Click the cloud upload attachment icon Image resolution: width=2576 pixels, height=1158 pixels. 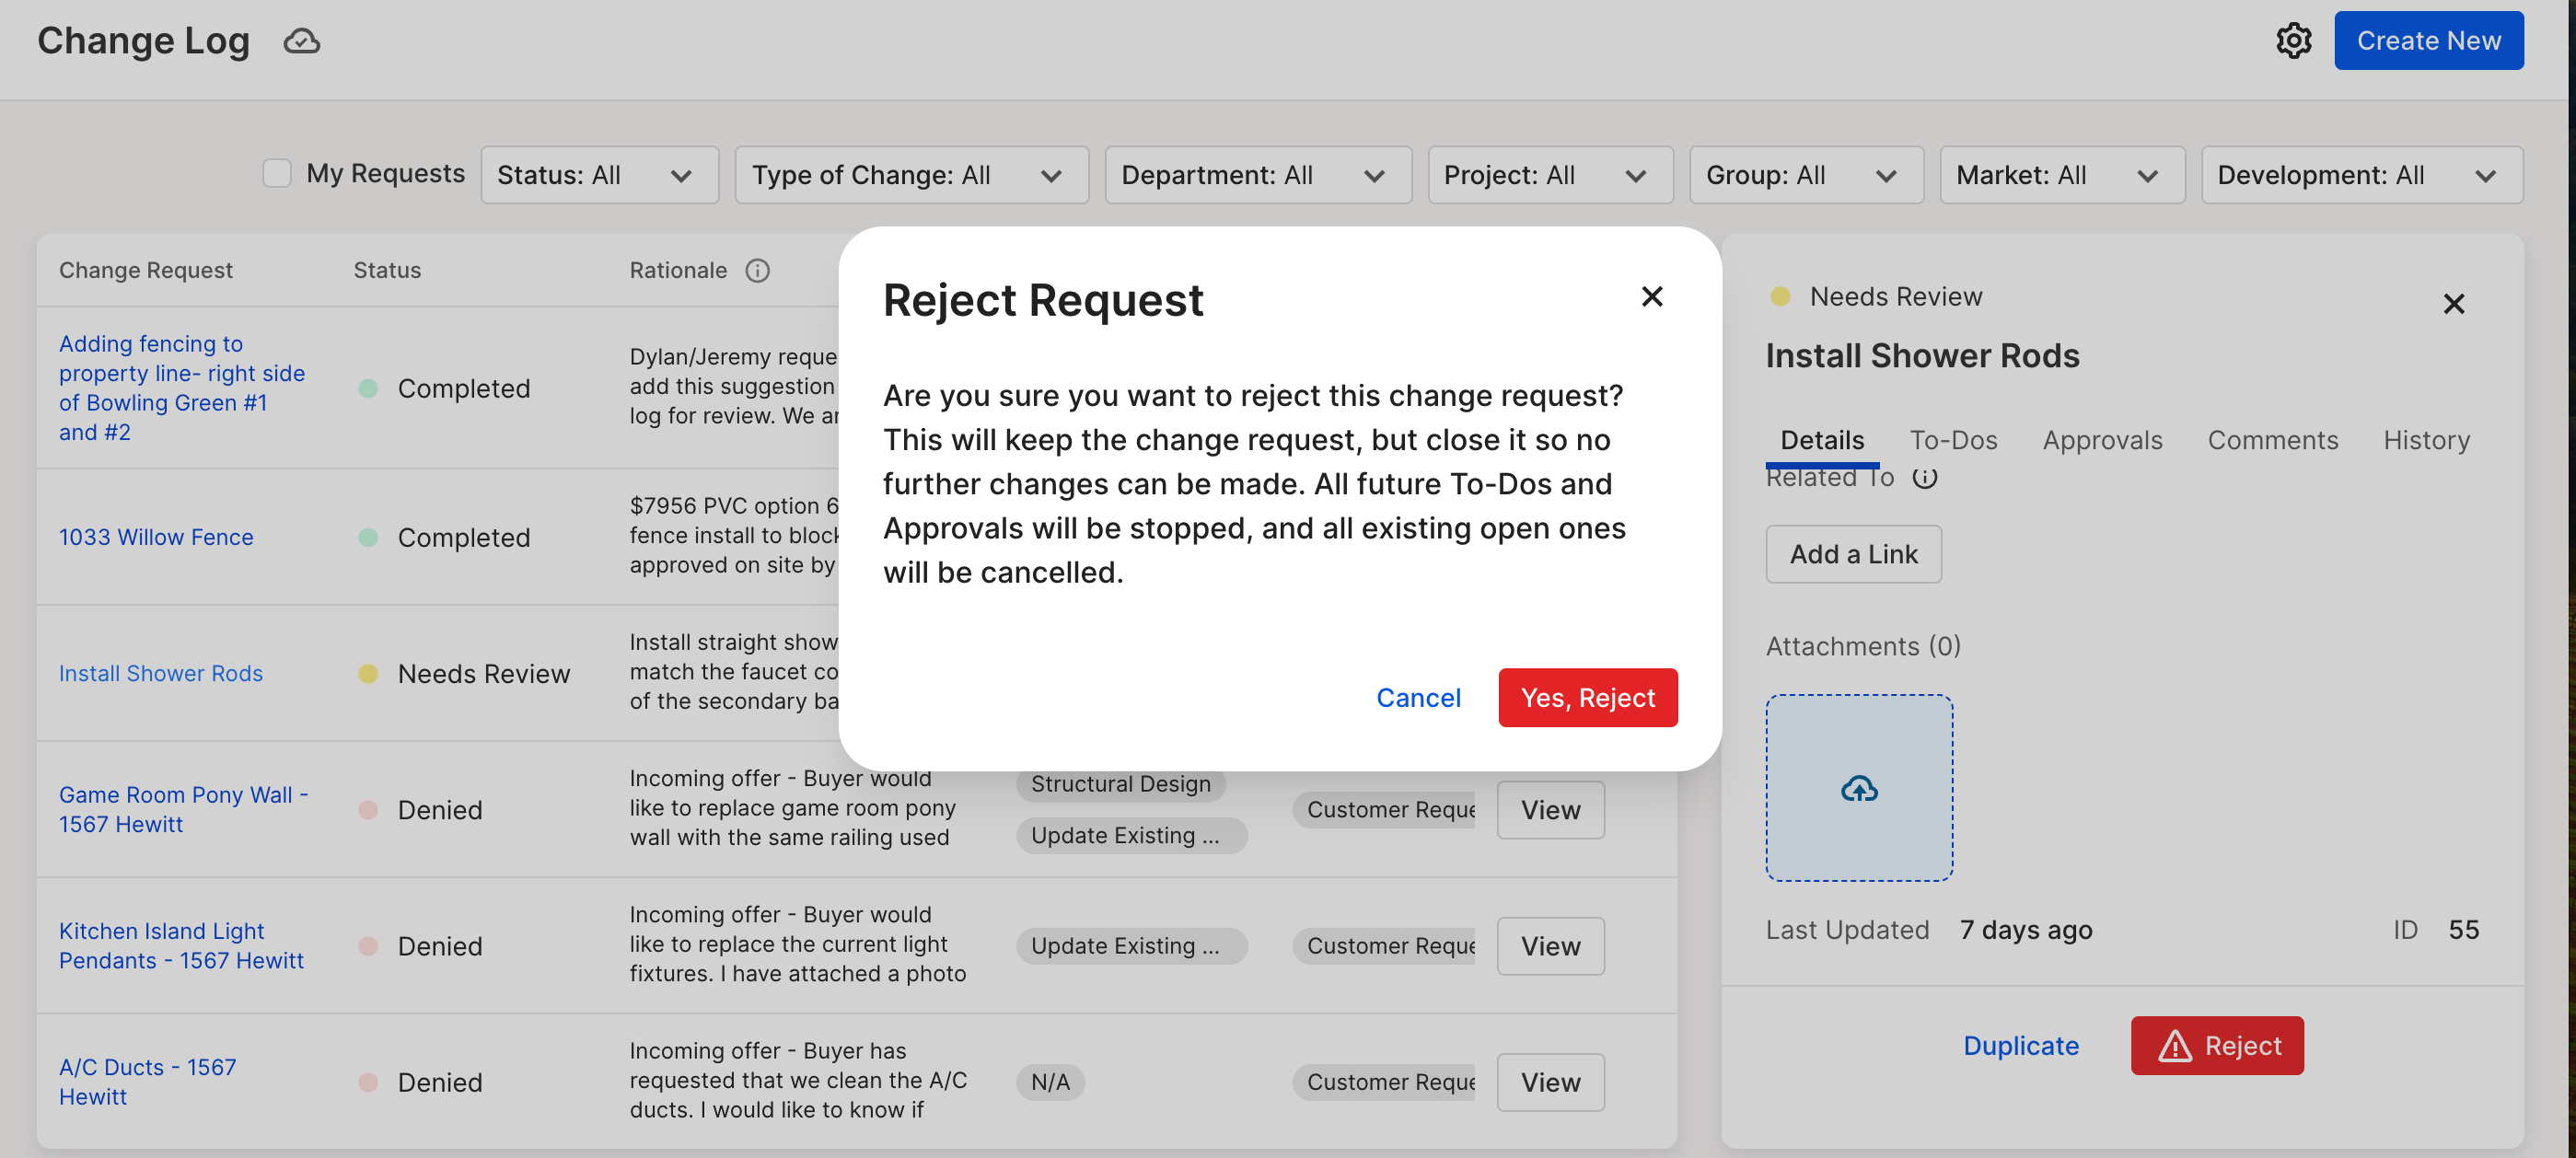tap(1859, 789)
